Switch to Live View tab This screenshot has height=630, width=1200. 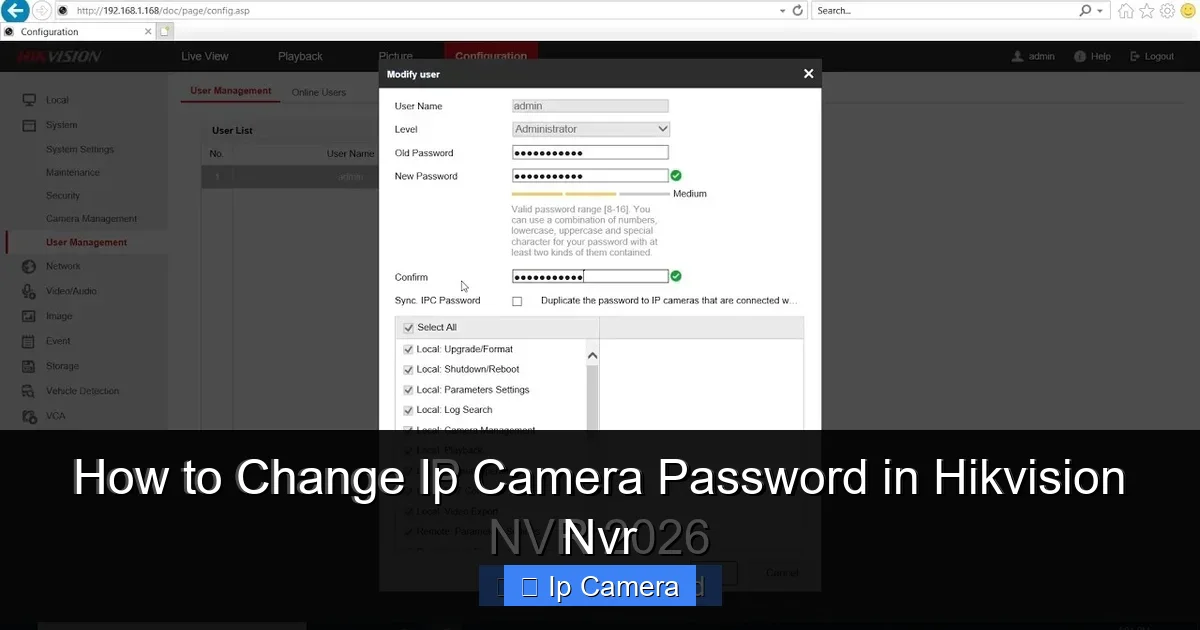tap(204, 56)
